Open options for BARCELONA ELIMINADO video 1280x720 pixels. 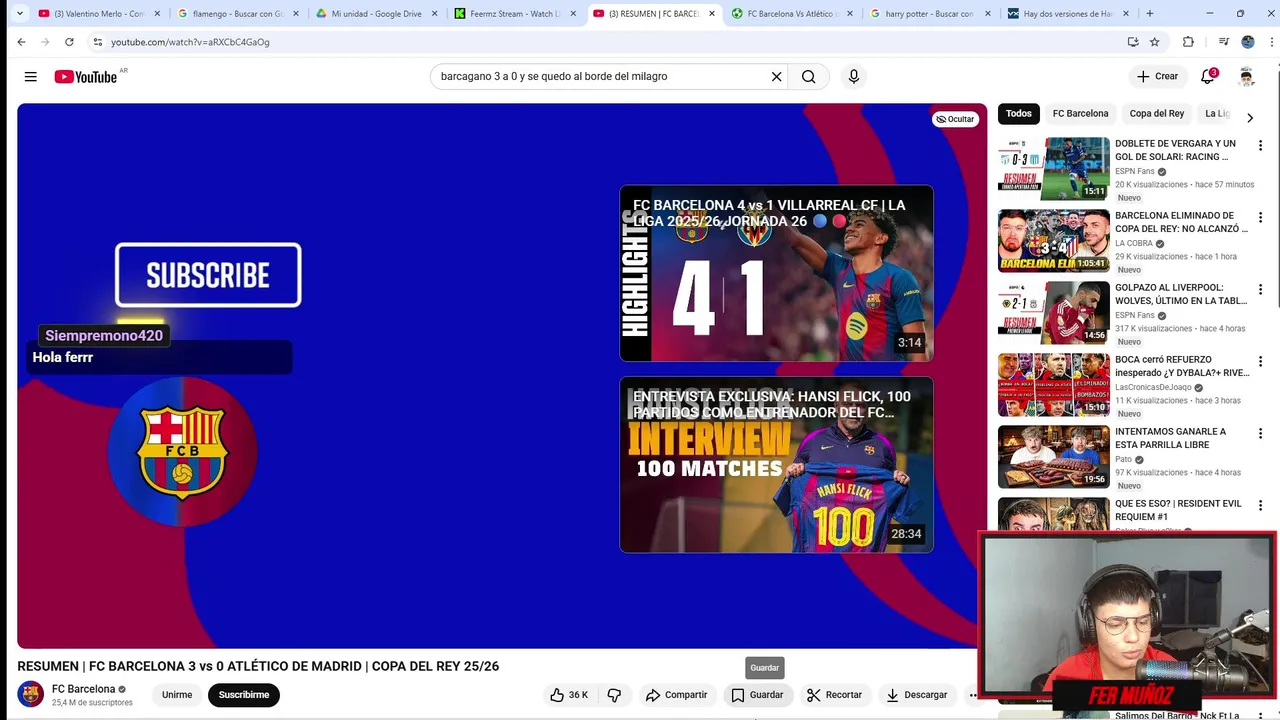point(1260,218)
